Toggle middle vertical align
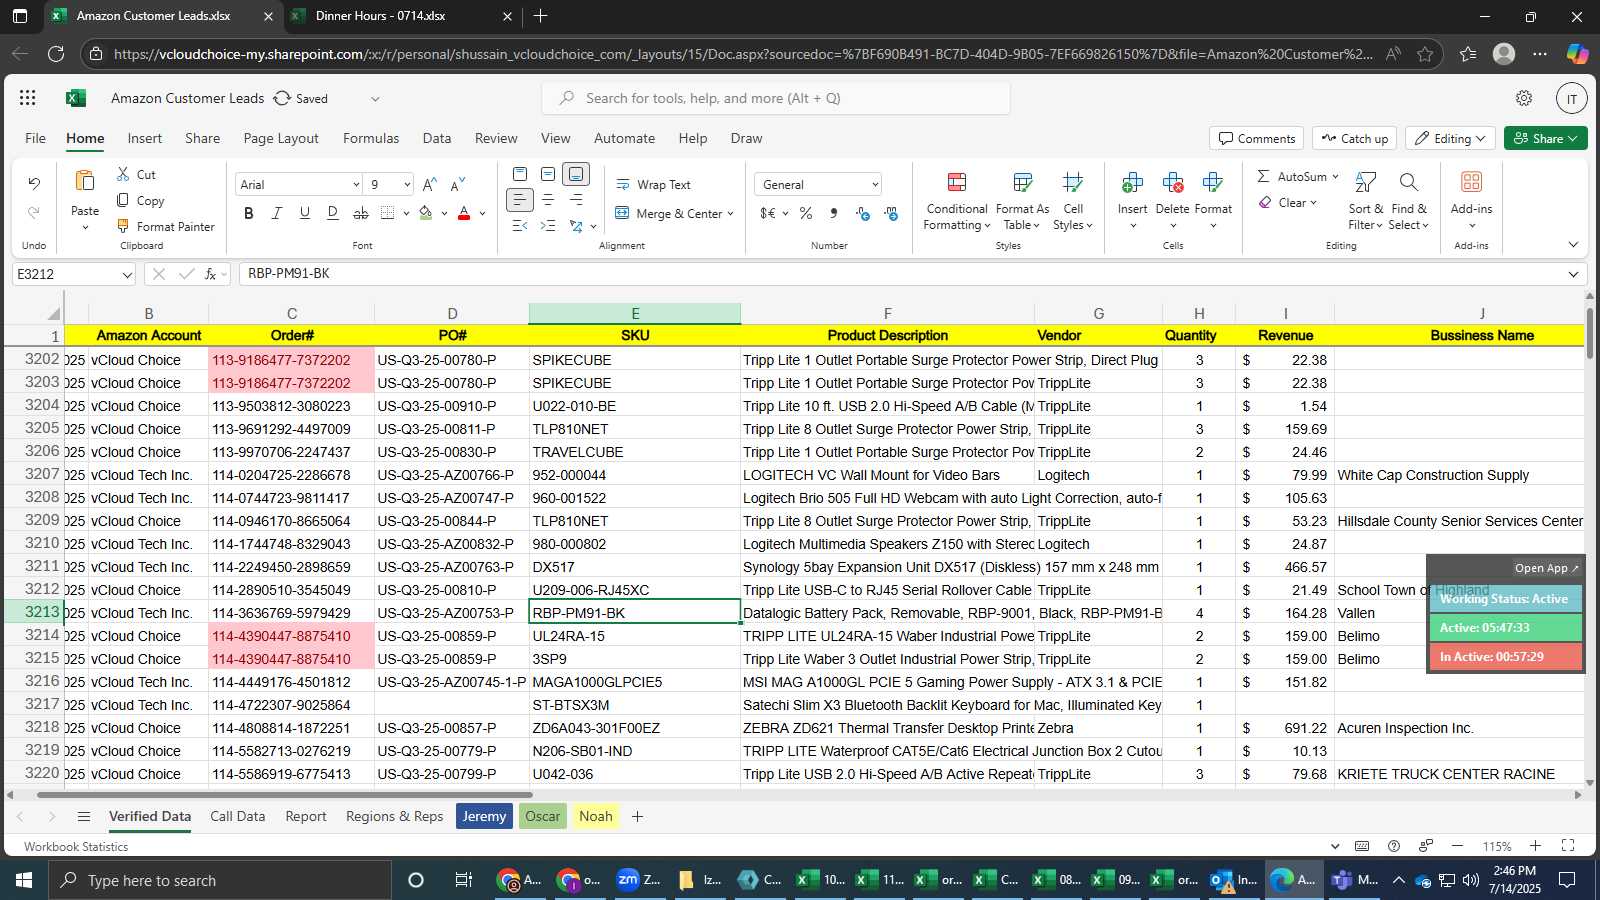Screen dimensions: 1600x900 [548, 174]
